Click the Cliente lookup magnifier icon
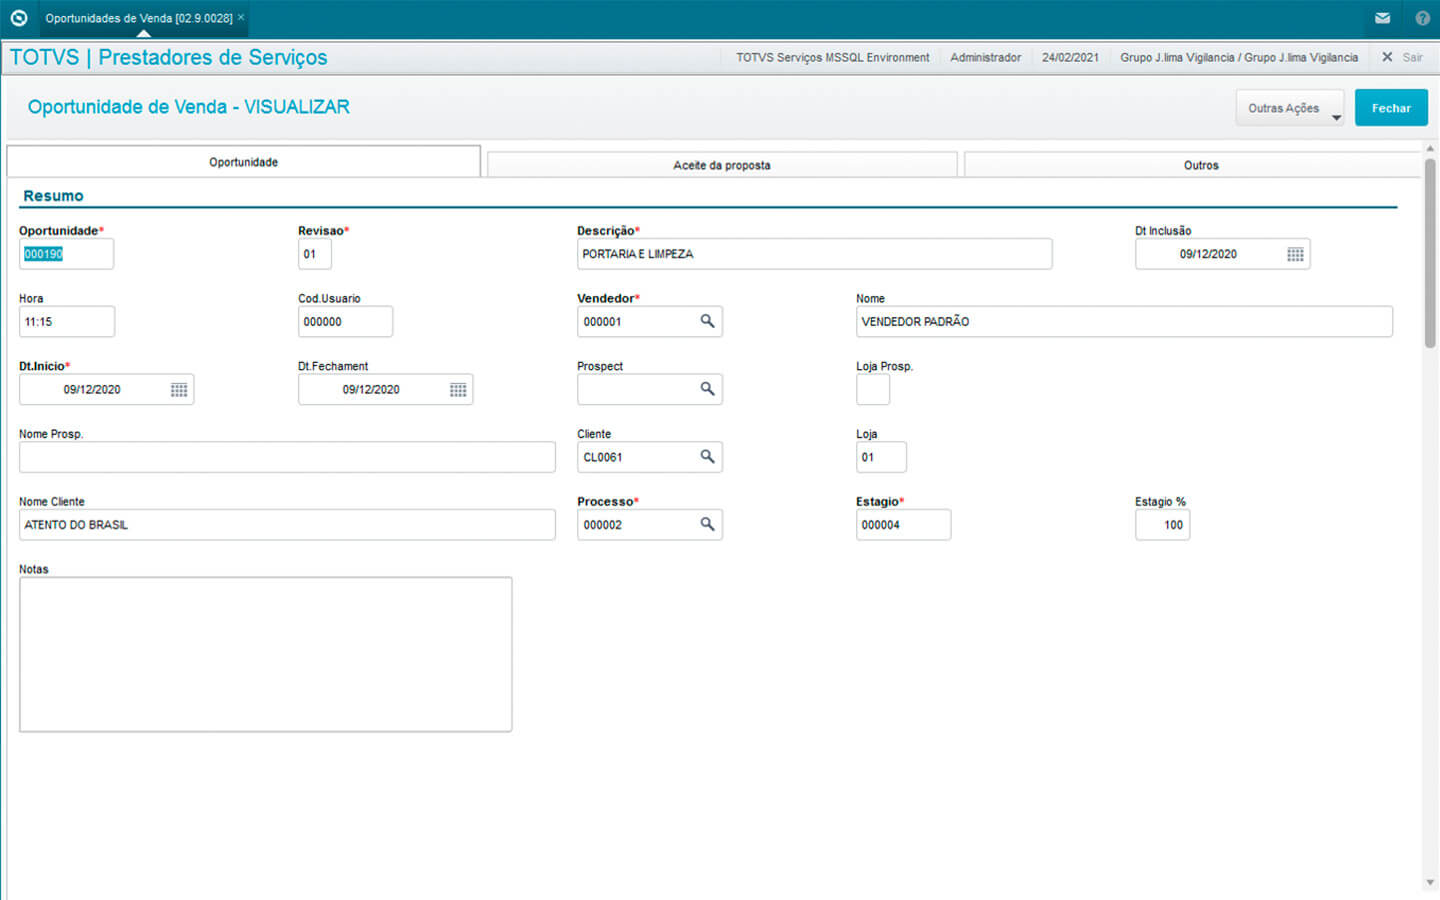The width and height of the screenshot is (1440, 900). click(707, 457)
